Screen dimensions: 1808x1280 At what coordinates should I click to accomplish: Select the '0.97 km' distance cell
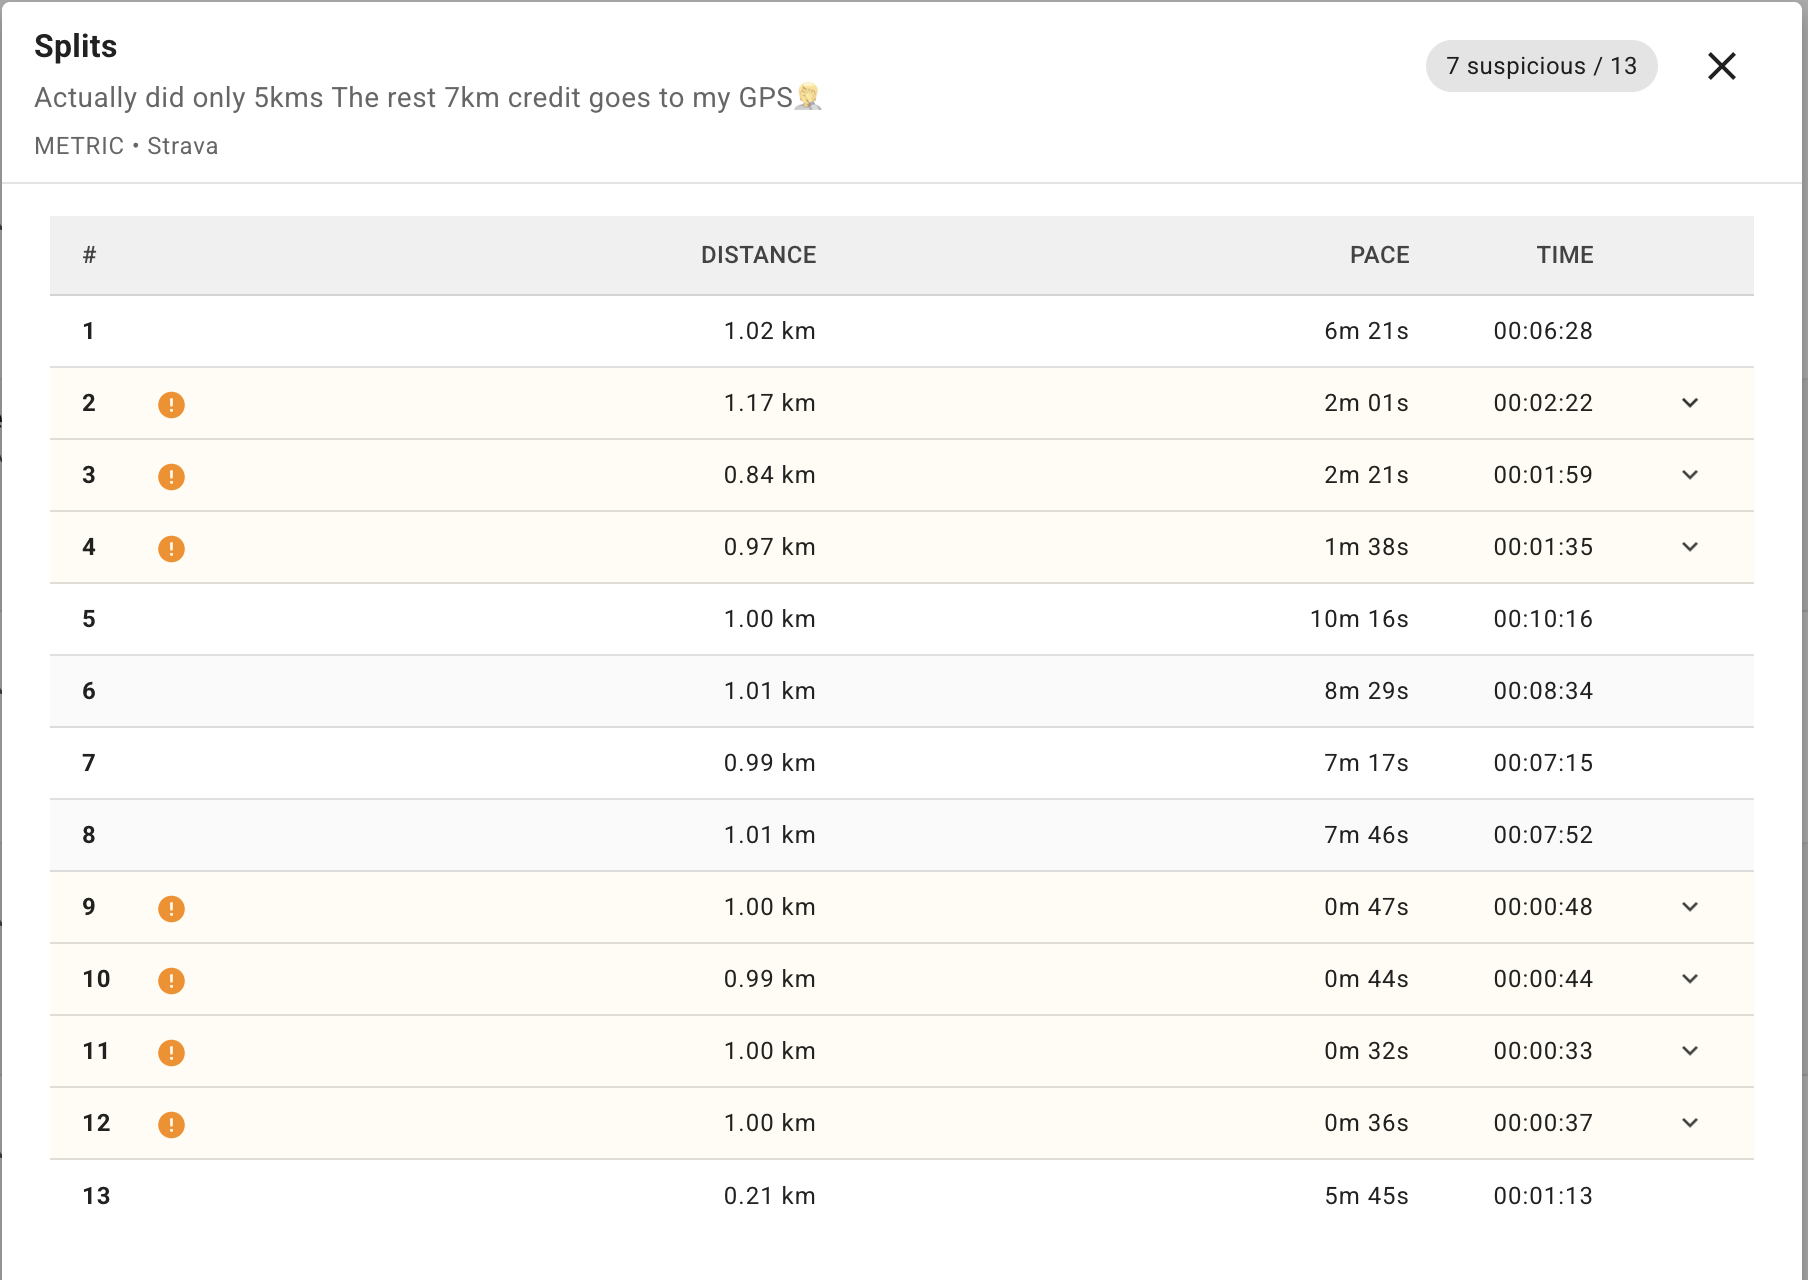769,547
